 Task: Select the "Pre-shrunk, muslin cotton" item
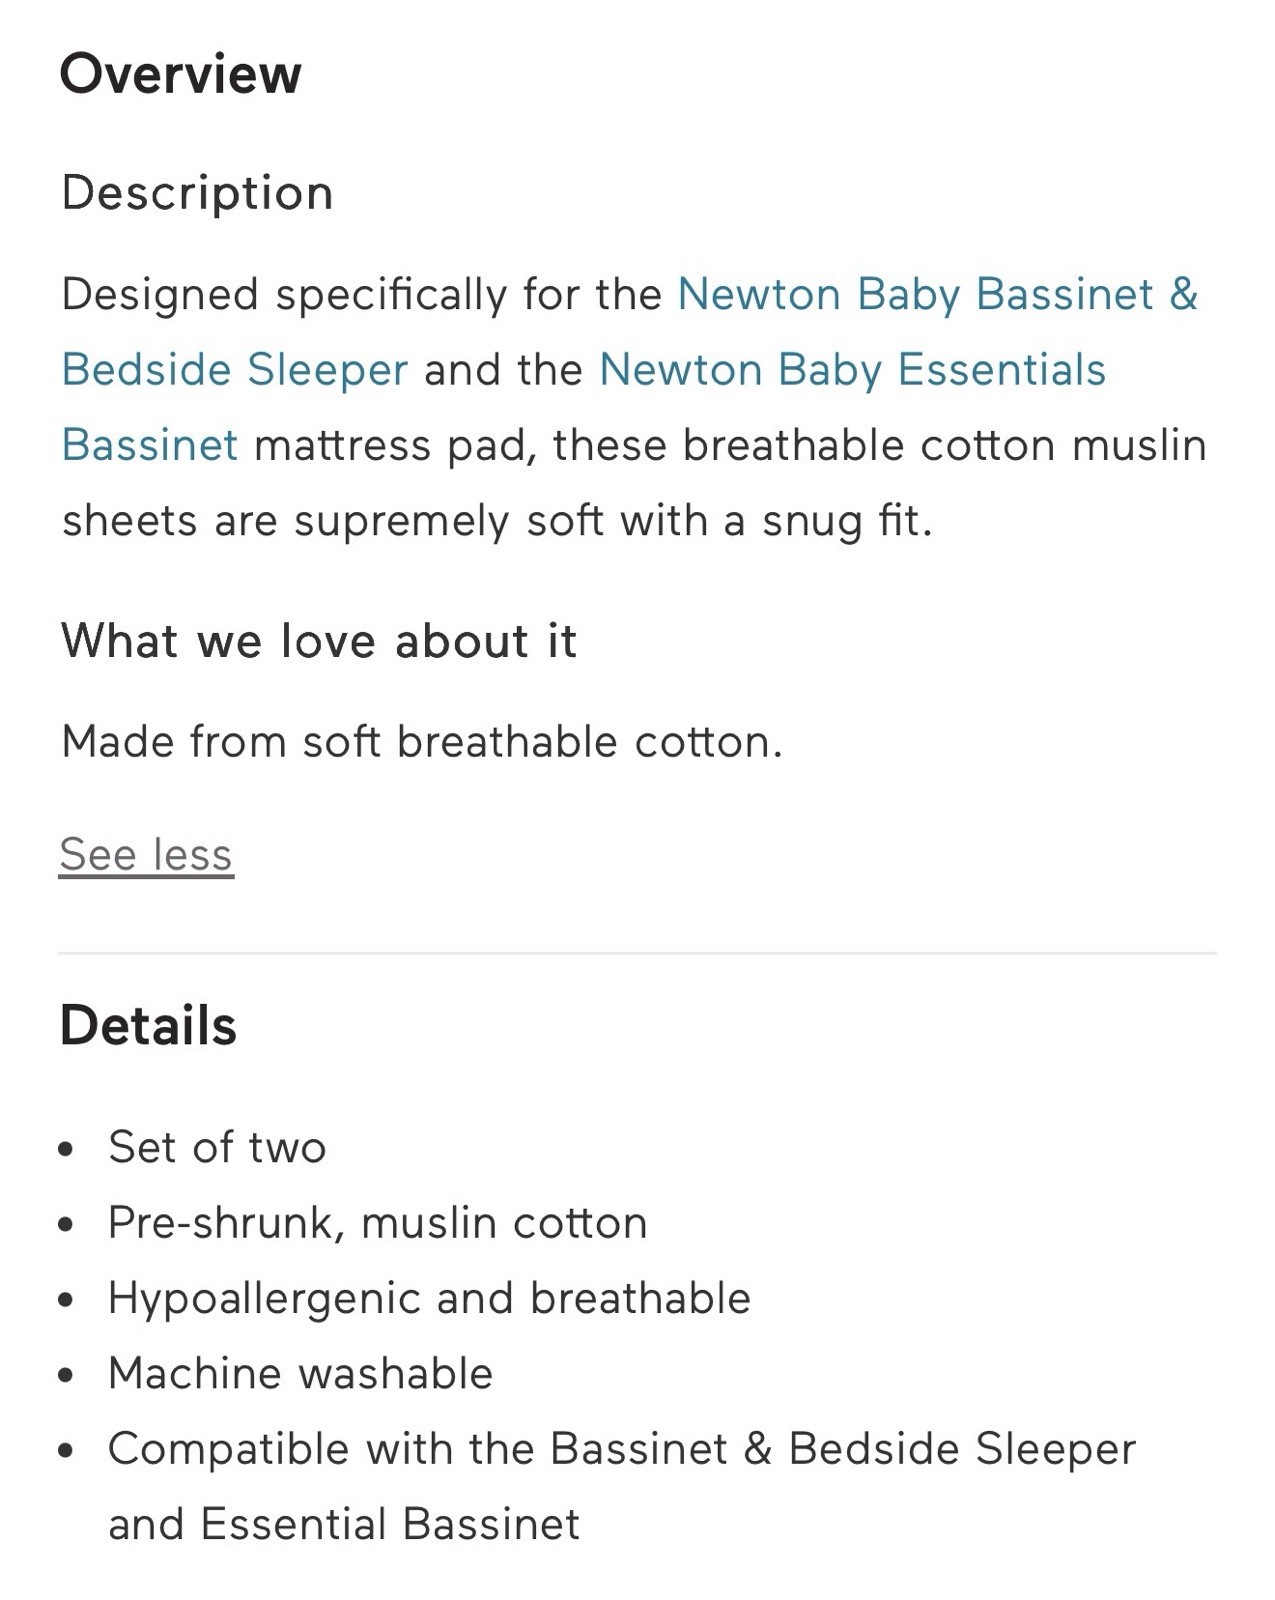[x=377, y=1223]
